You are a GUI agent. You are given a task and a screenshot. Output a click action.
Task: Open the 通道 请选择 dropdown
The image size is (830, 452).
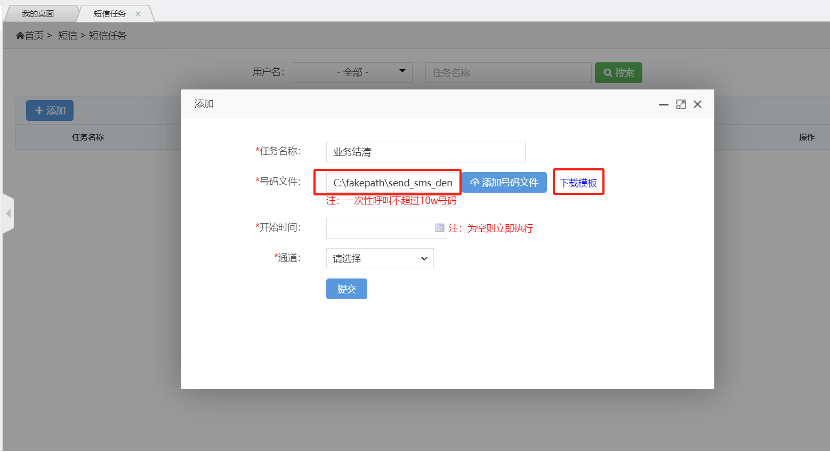click(380, 258)
